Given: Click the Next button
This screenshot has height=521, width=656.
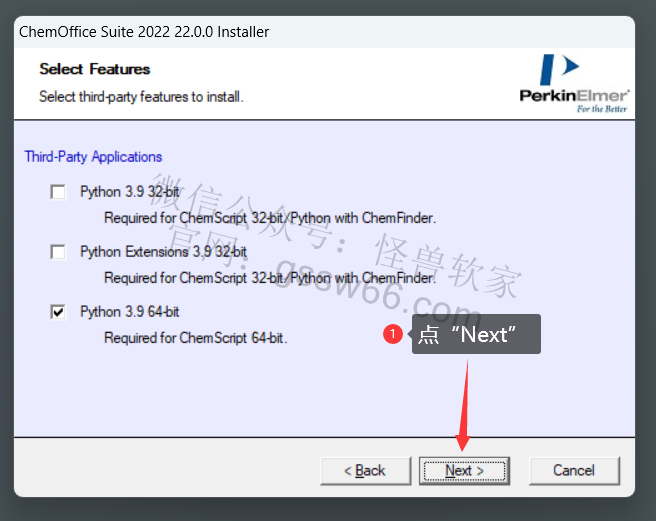Looking at the screenshot, I should tap(464, 471).
